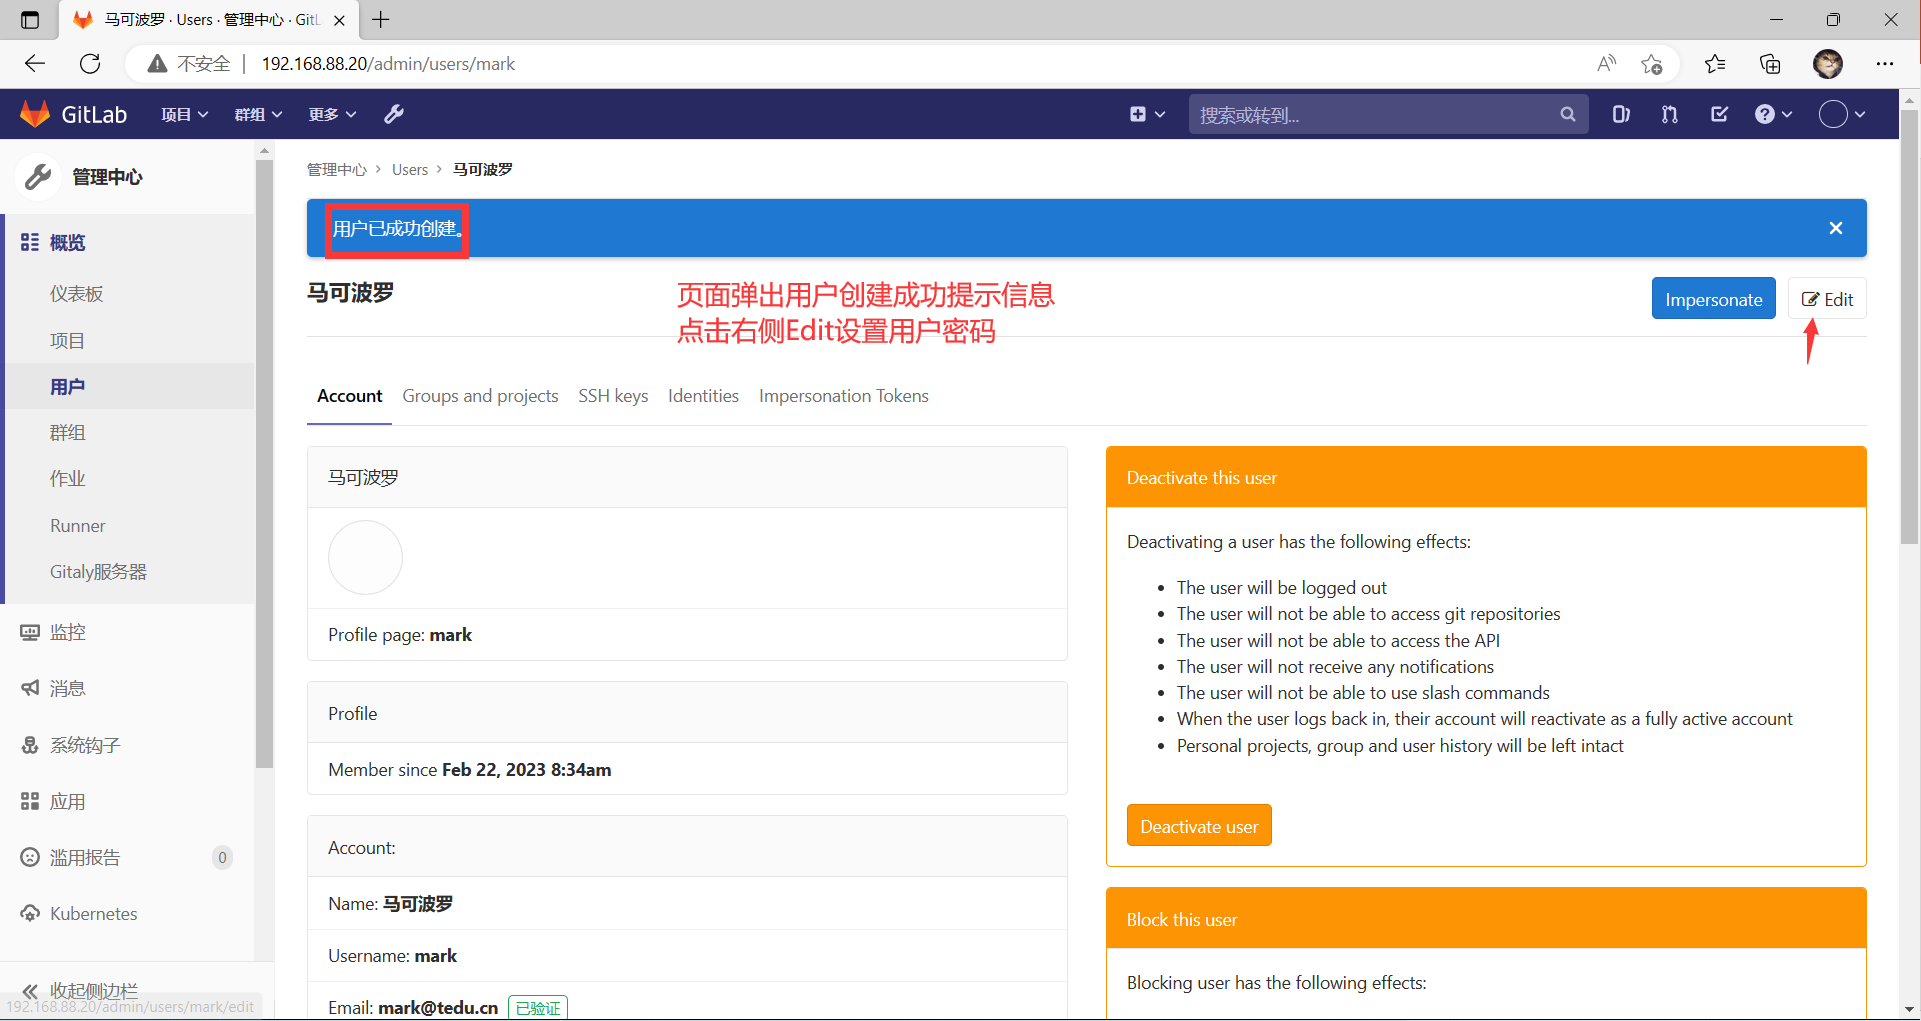This screenshot has width=1921, height=1021.
Task: Open the to-do list icon
Action: click(1719, 114)
